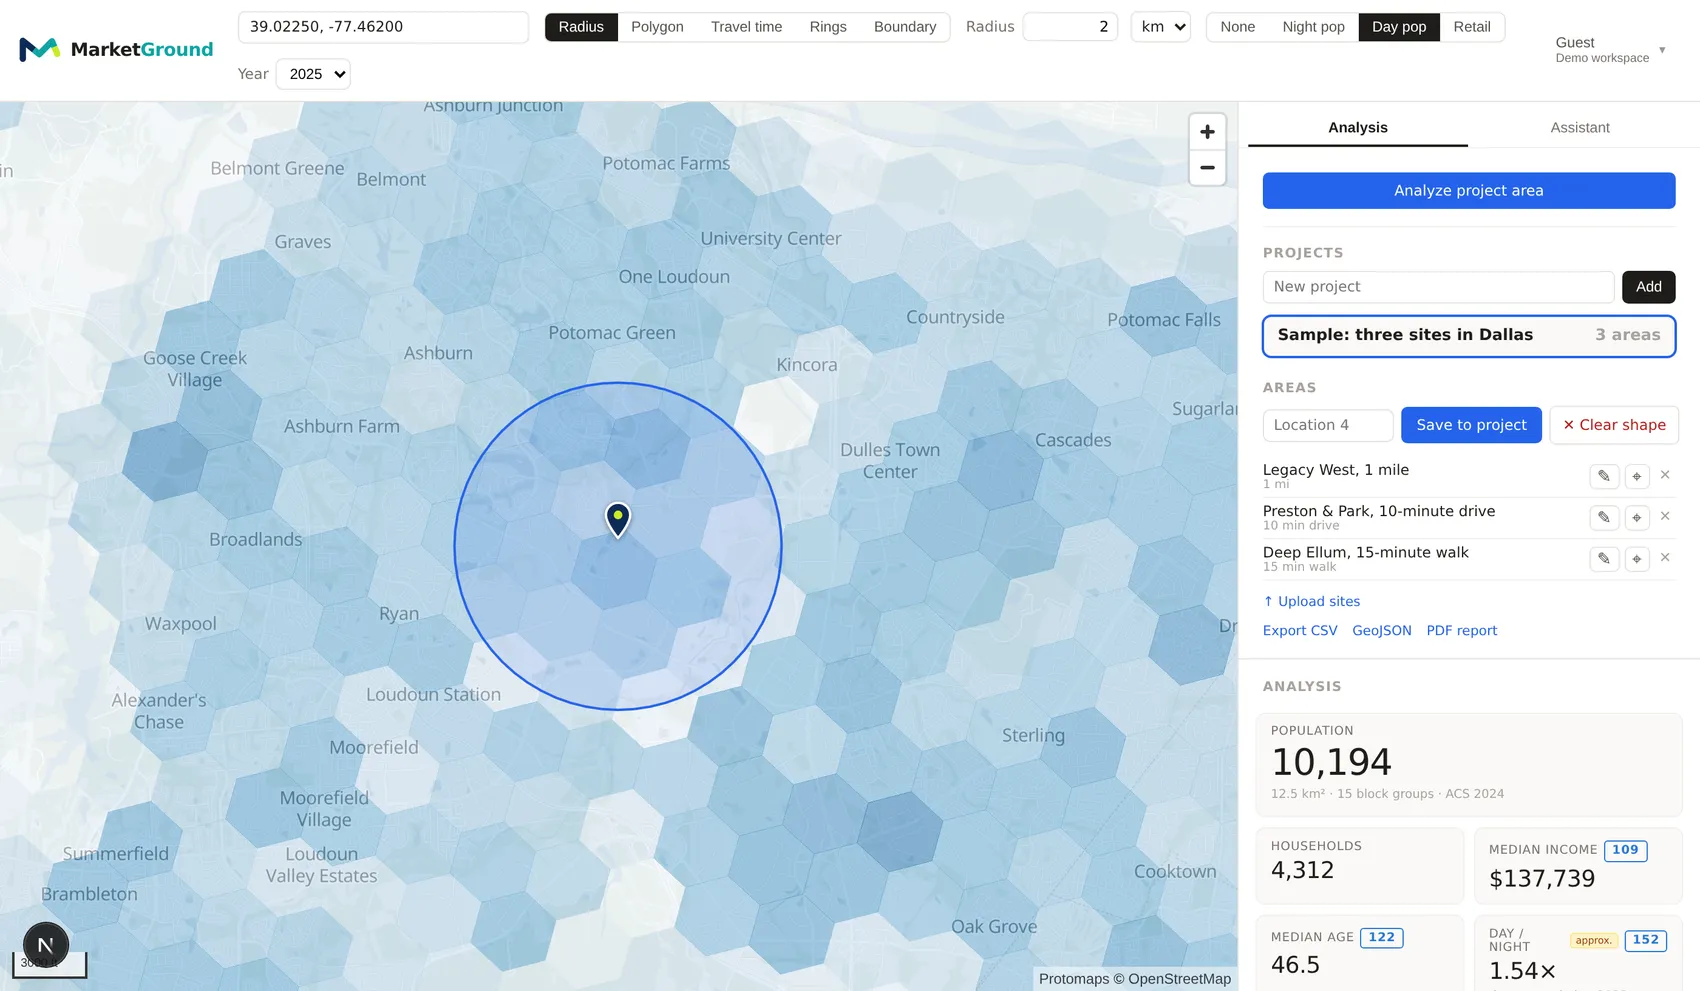Image resolution: width=1700 pixels, height=991 pixels.
Task: Click the Median Income index badge 109
Action: (1625, 850)
